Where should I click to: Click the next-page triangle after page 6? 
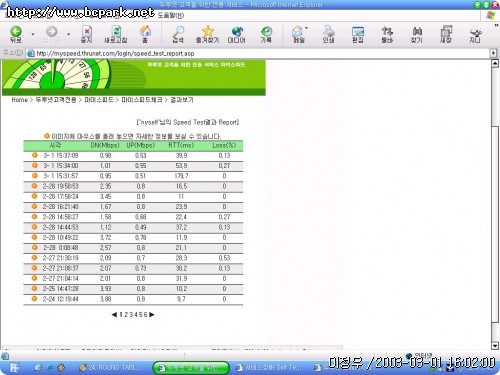[x=152, y=314]
